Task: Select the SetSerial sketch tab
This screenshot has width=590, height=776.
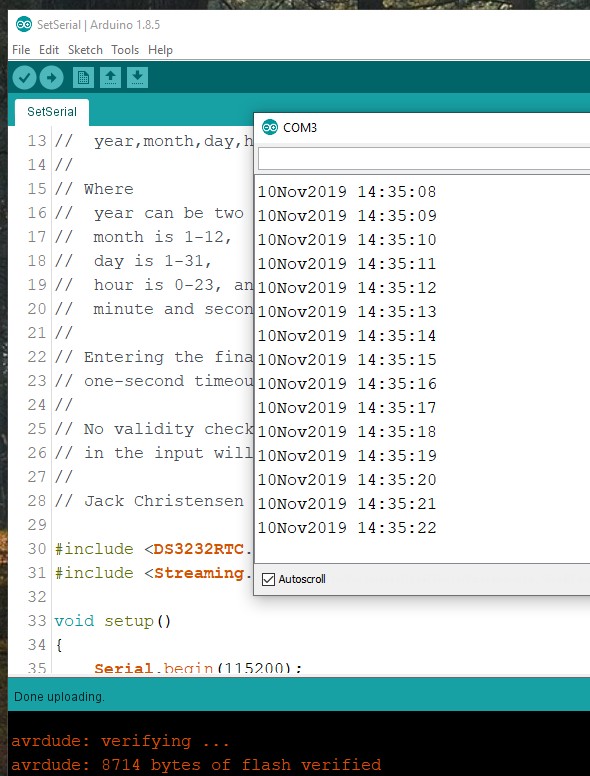Action: pyautogui.click(x=52, y=112)
